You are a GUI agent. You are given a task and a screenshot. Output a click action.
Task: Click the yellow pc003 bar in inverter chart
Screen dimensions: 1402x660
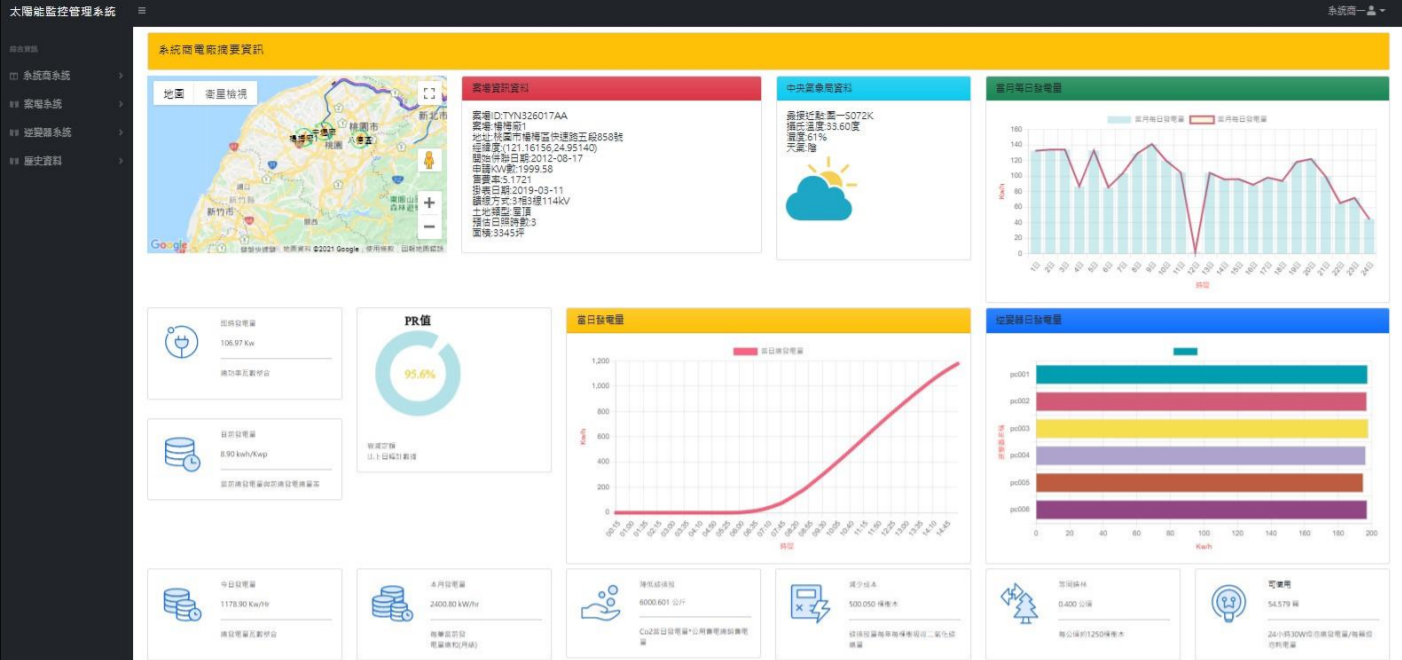pyautogui.click(x=1201, y=429)
